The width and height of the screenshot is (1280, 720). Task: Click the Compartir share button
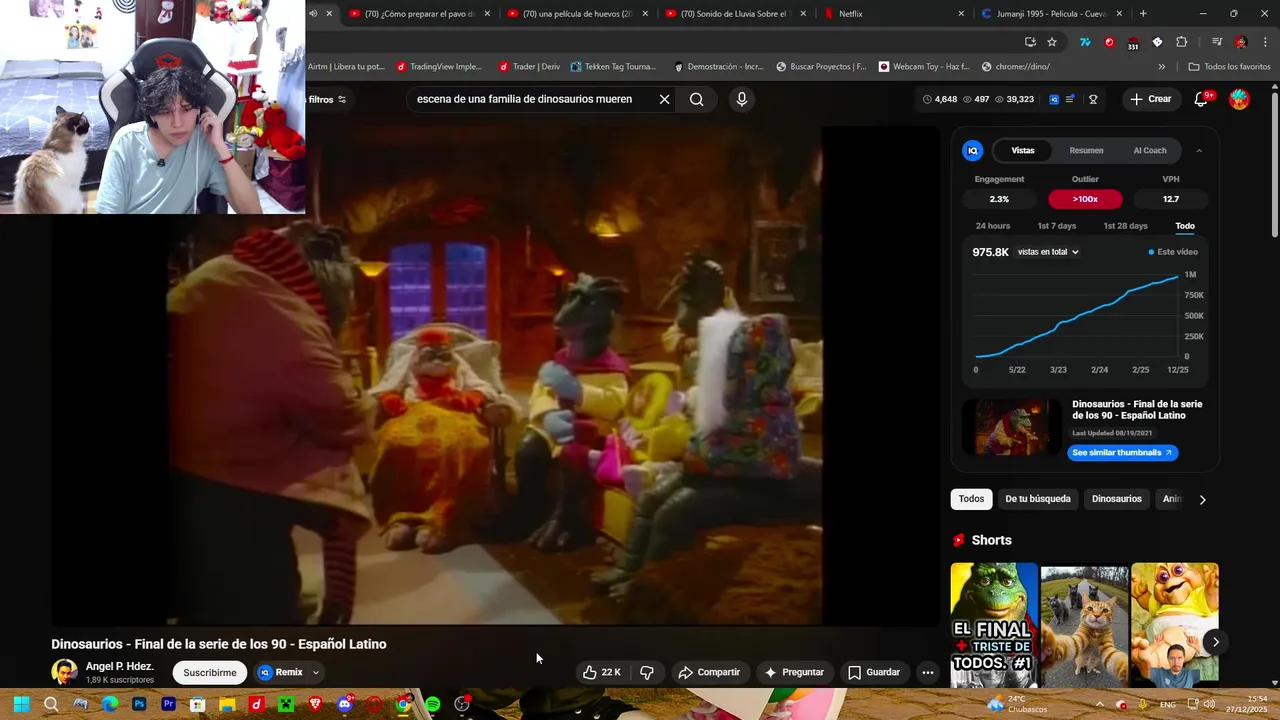[709, 672]
